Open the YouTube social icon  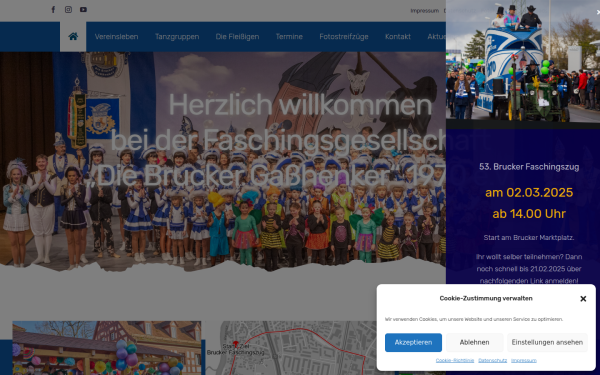pos(83,10)
